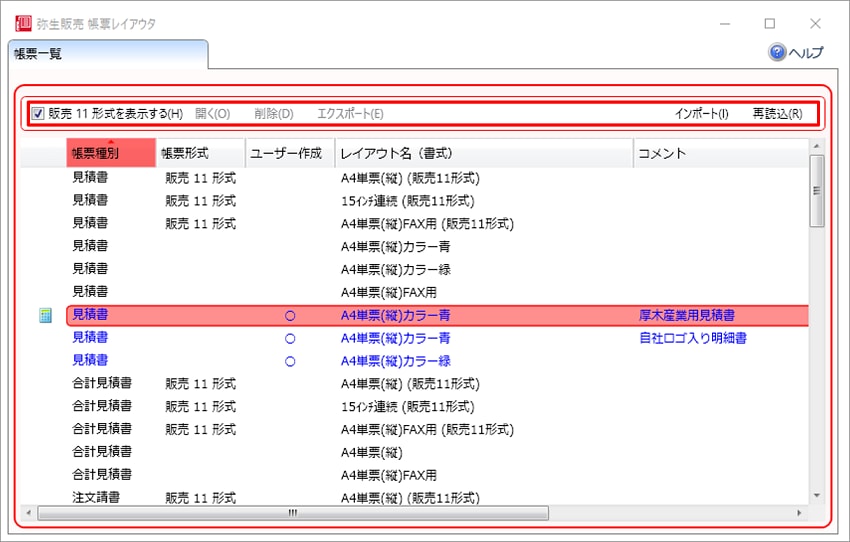Viewport: 850px width, 542px height.
Task: Select the 自社ロゴ入り明細書 layout row
Action: coord(693,338)
